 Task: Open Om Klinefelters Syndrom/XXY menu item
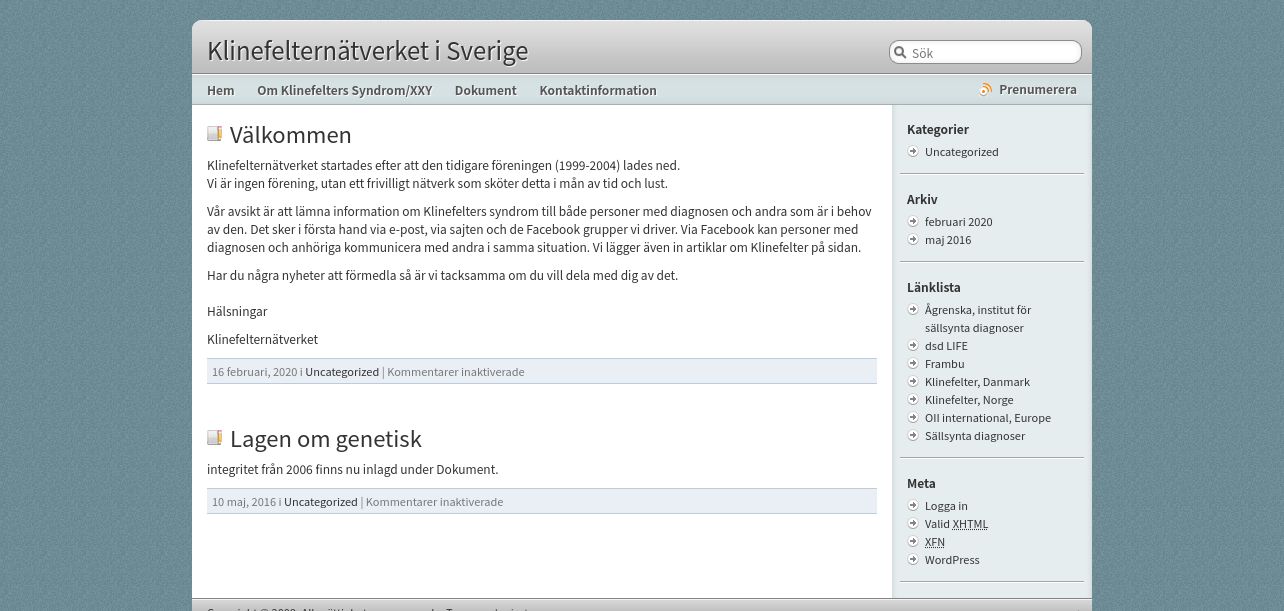click(x=345, y=90)
